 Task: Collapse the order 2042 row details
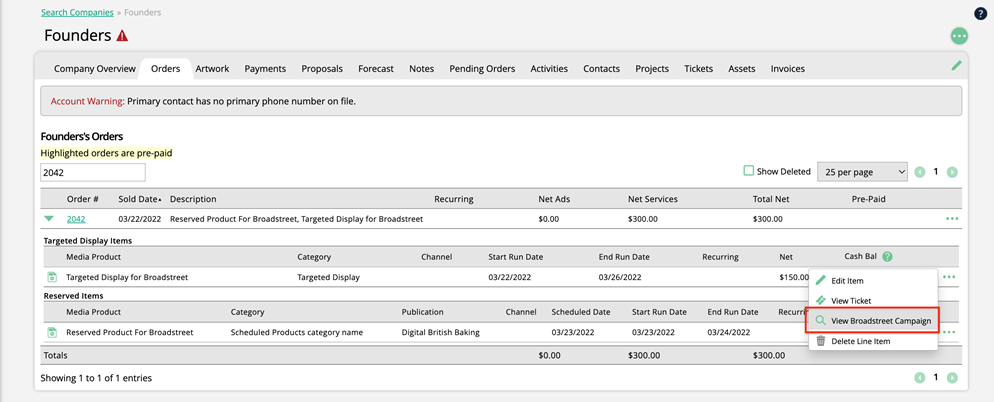click(49, 218)
